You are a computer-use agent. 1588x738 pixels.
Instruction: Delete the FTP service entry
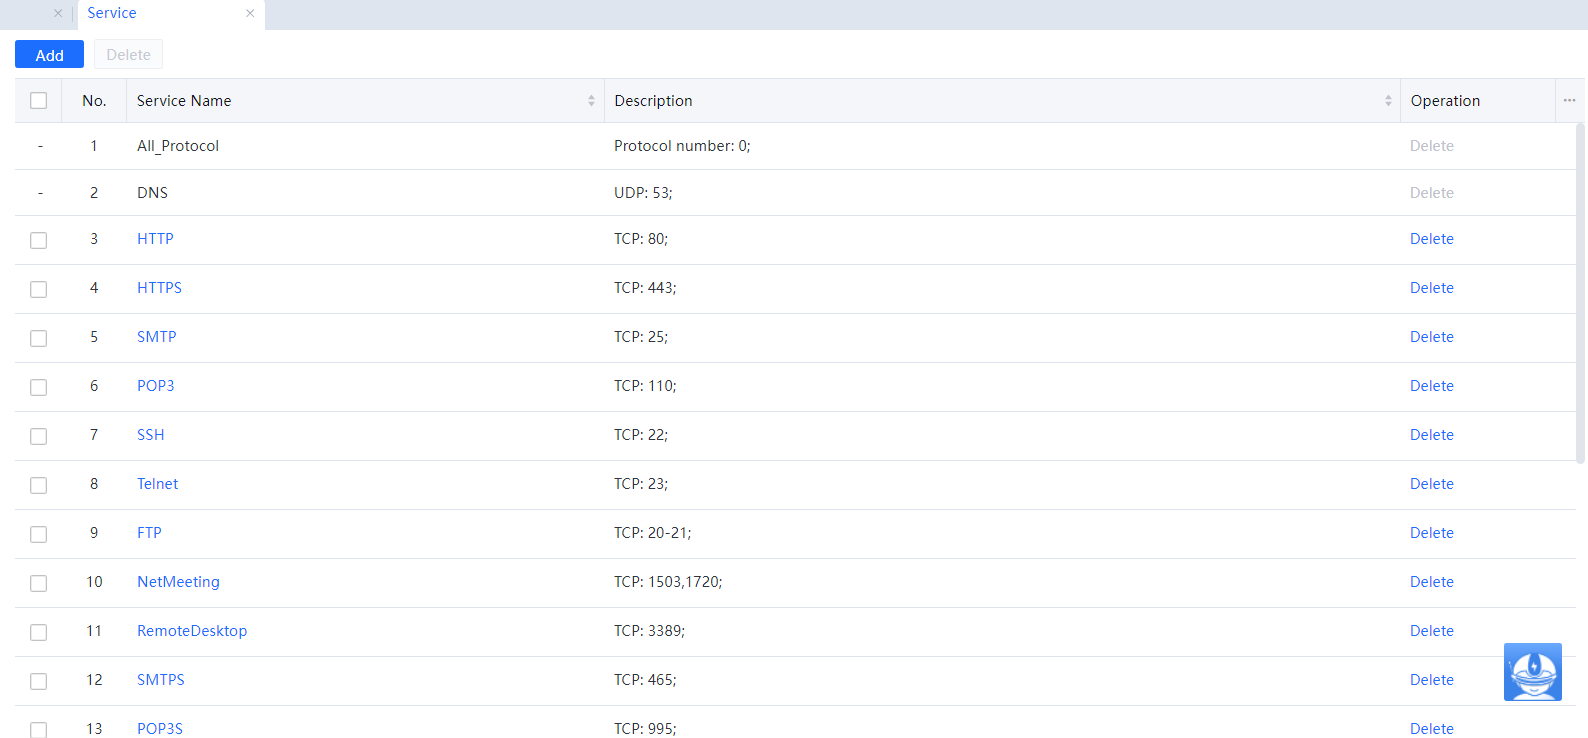click(x=1431, y=533)
